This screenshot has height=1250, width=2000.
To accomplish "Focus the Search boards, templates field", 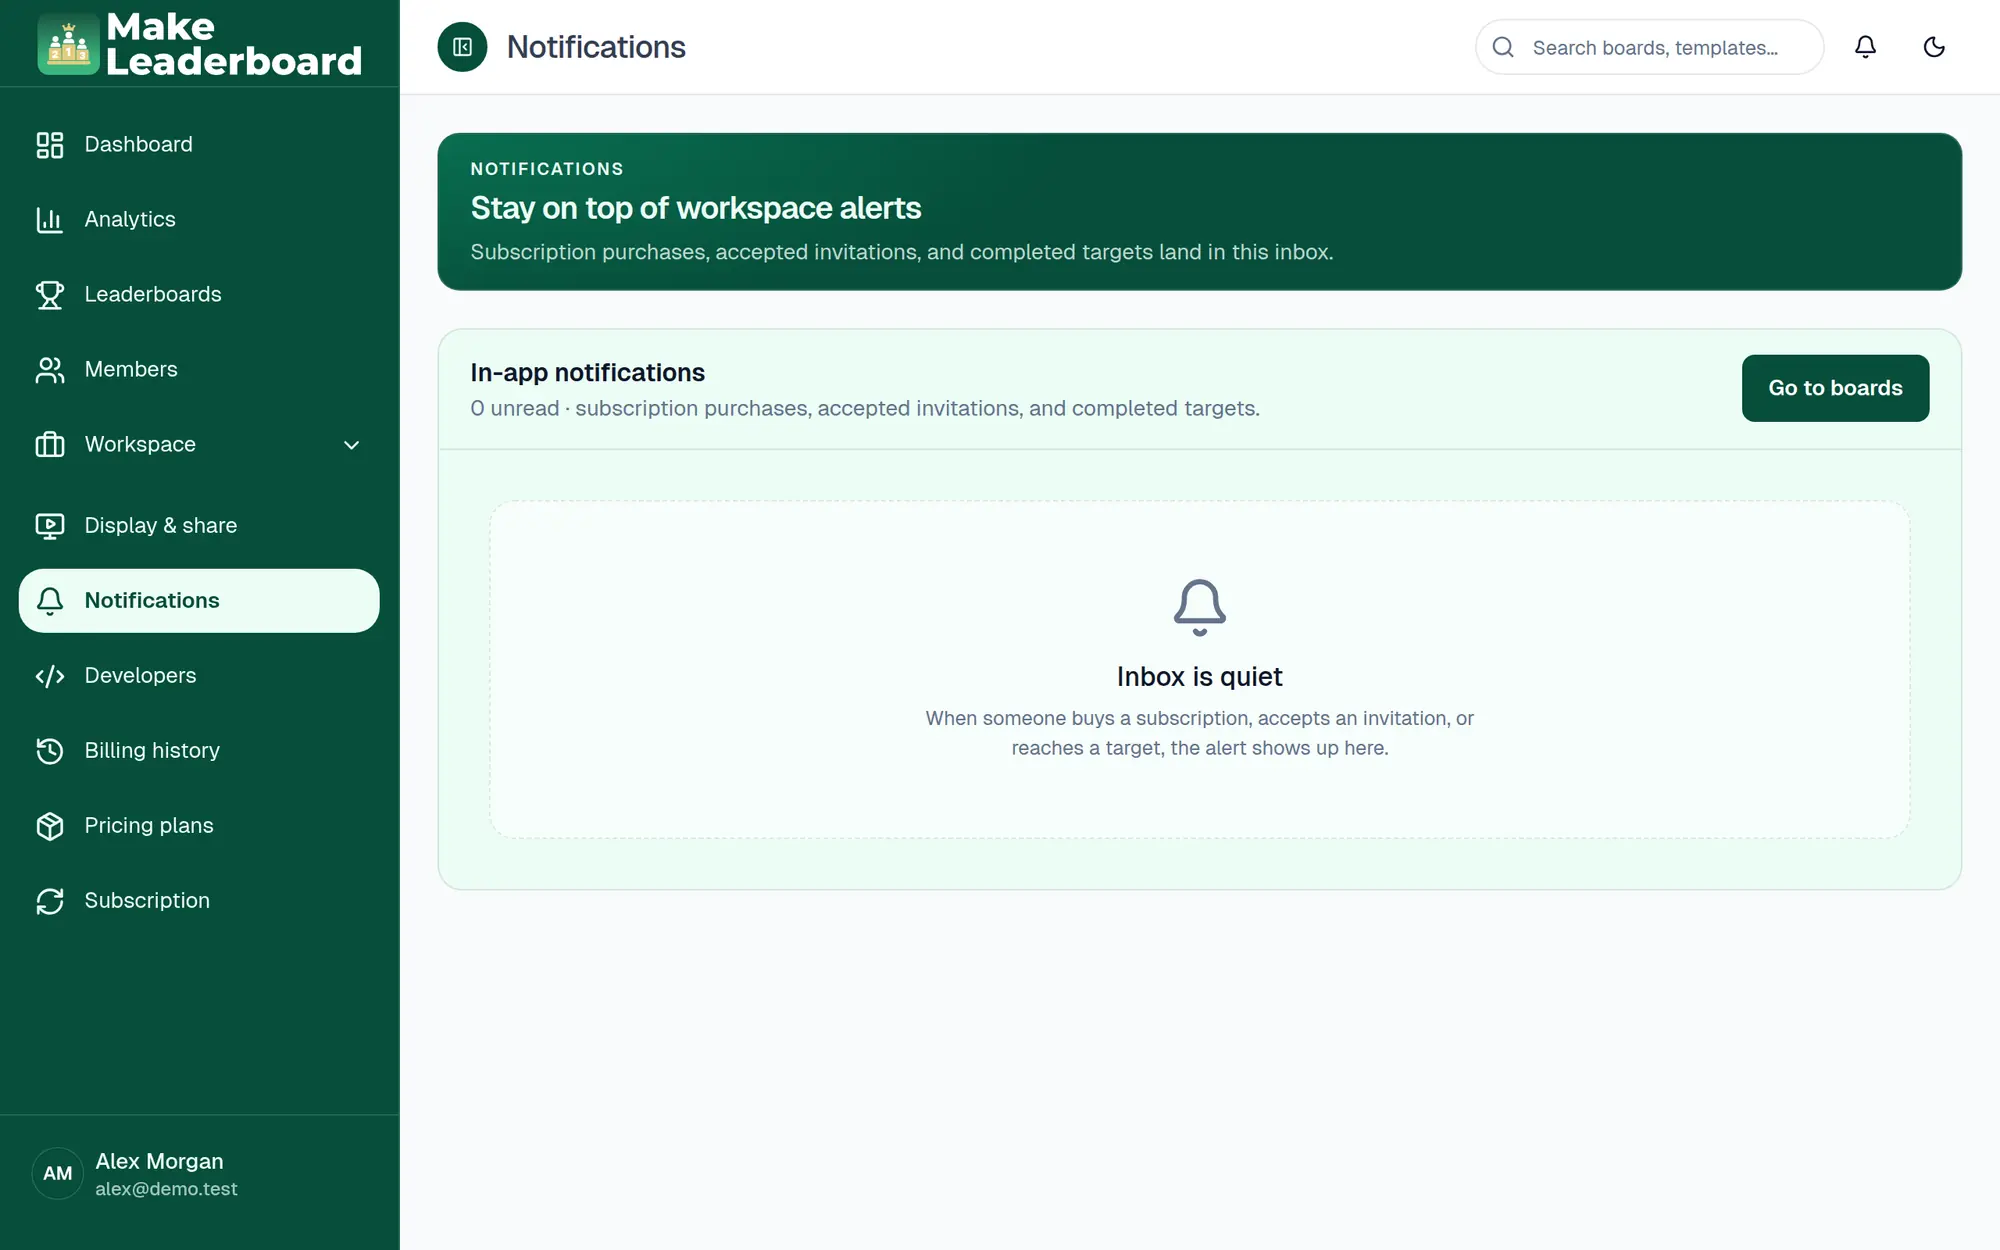I will [1649, 47].
